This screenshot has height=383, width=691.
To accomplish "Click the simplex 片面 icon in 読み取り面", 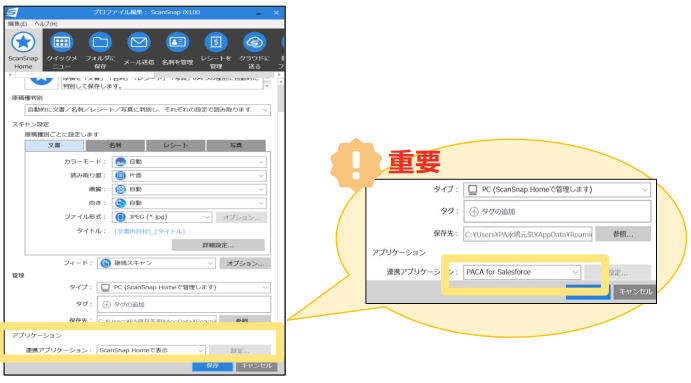I will tap(120, 175).
